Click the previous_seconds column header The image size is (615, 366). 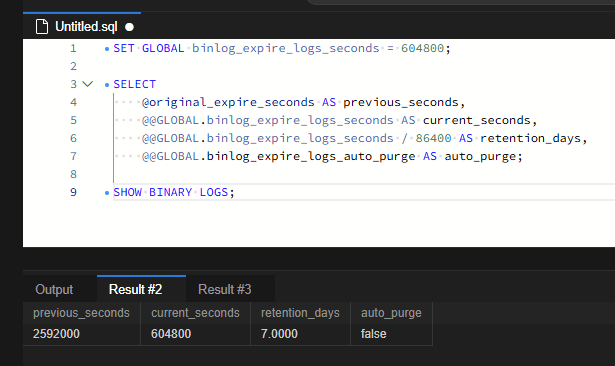tap(81, 313)
